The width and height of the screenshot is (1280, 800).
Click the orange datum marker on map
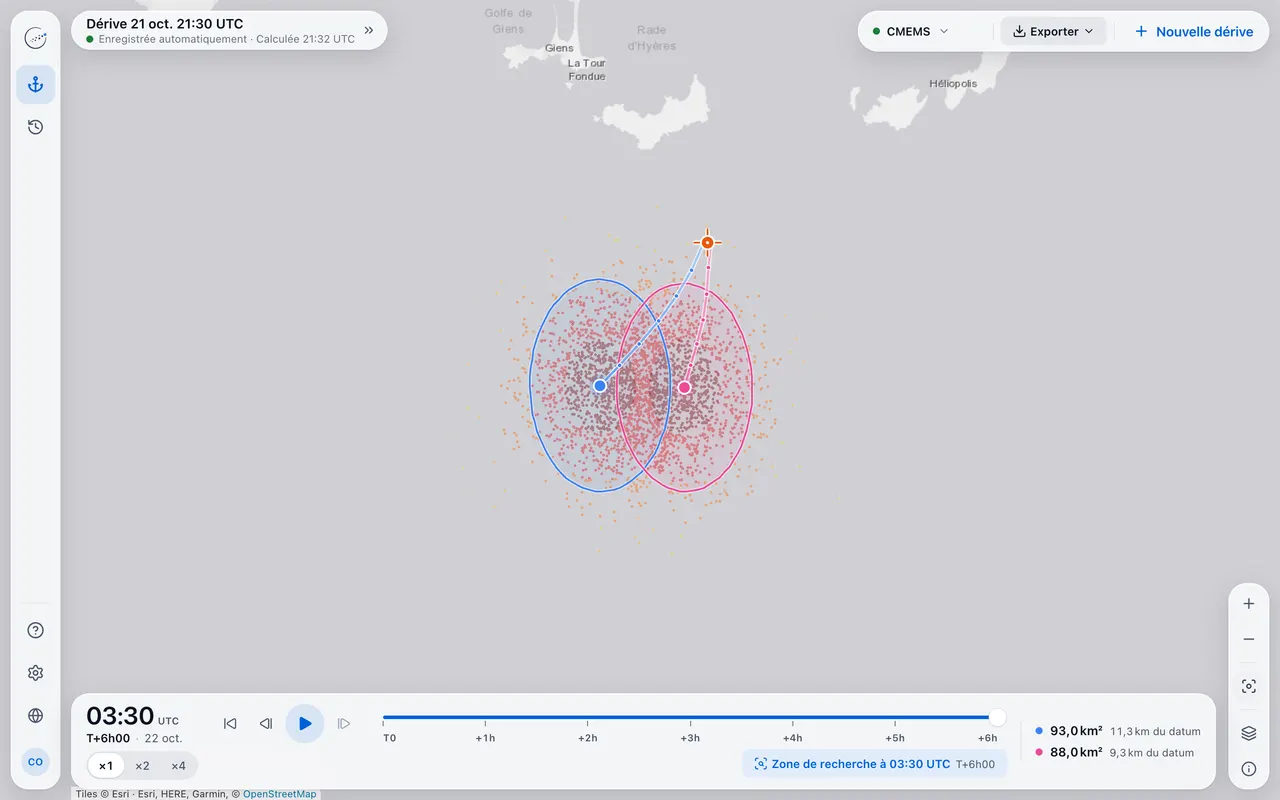[707, 242]
